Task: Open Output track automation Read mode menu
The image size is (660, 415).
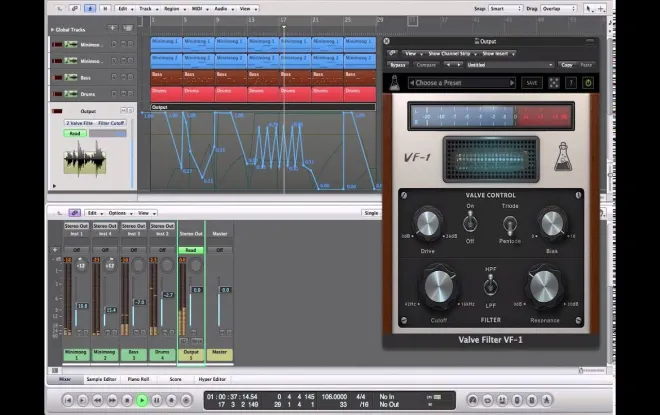Action: [75, 133]
